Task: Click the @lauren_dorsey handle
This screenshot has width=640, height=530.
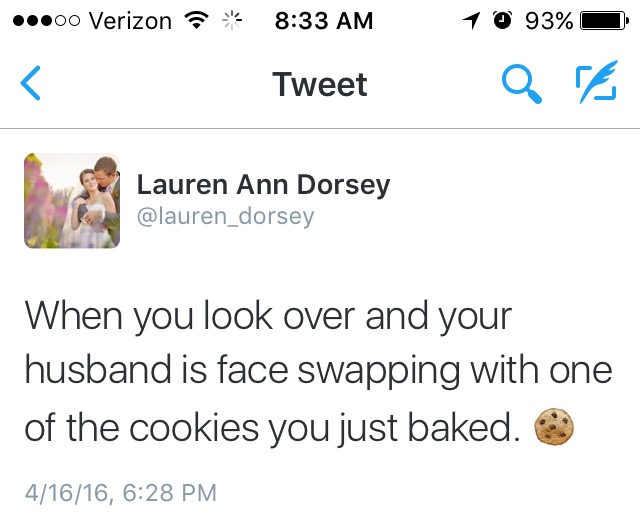Action: tap(225, 216)
